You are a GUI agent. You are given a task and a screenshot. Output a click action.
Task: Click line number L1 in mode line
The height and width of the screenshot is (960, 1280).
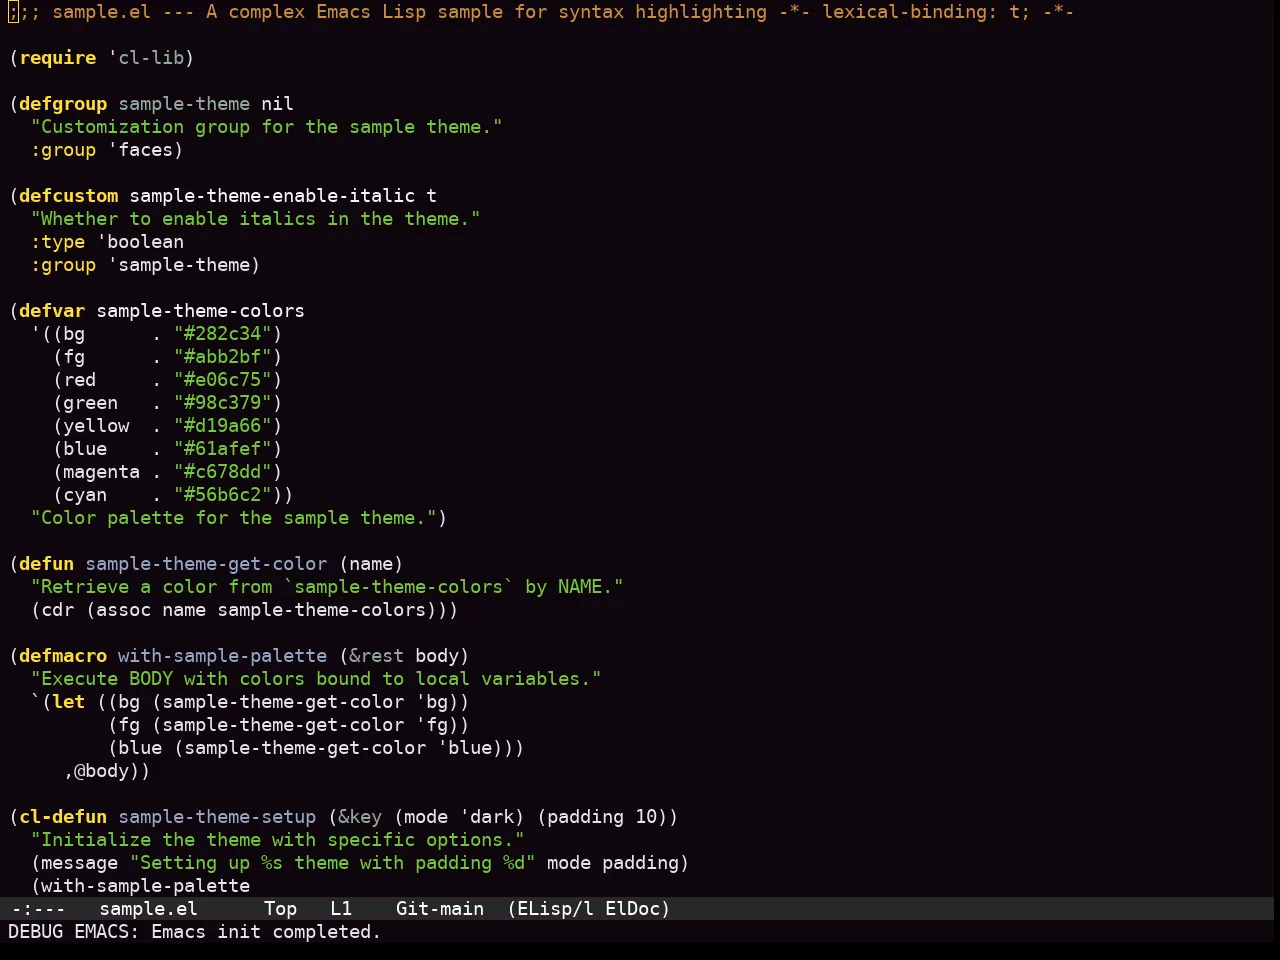pos(342,909)
